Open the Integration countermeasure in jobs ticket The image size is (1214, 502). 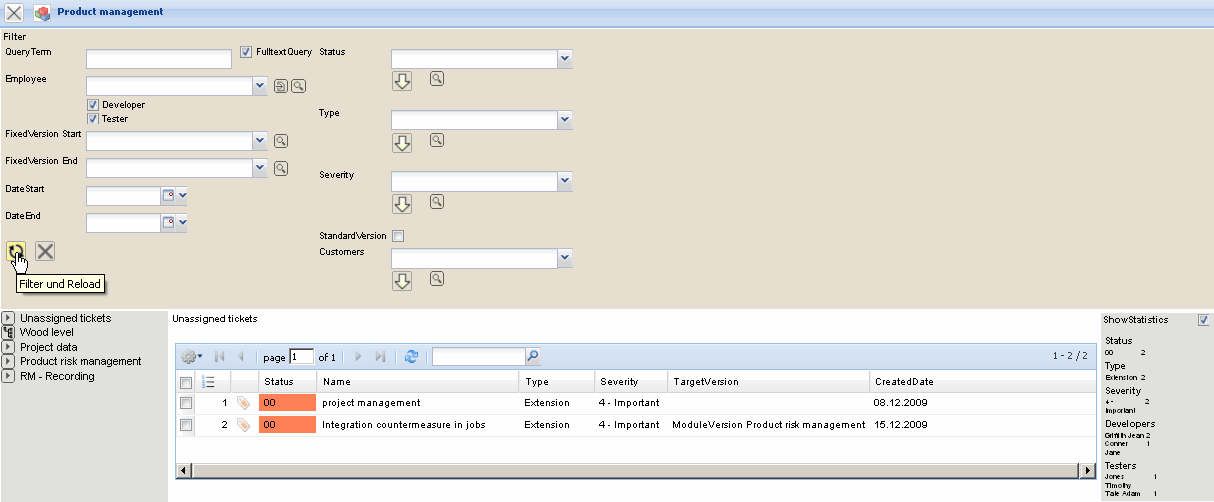[403, 425]
